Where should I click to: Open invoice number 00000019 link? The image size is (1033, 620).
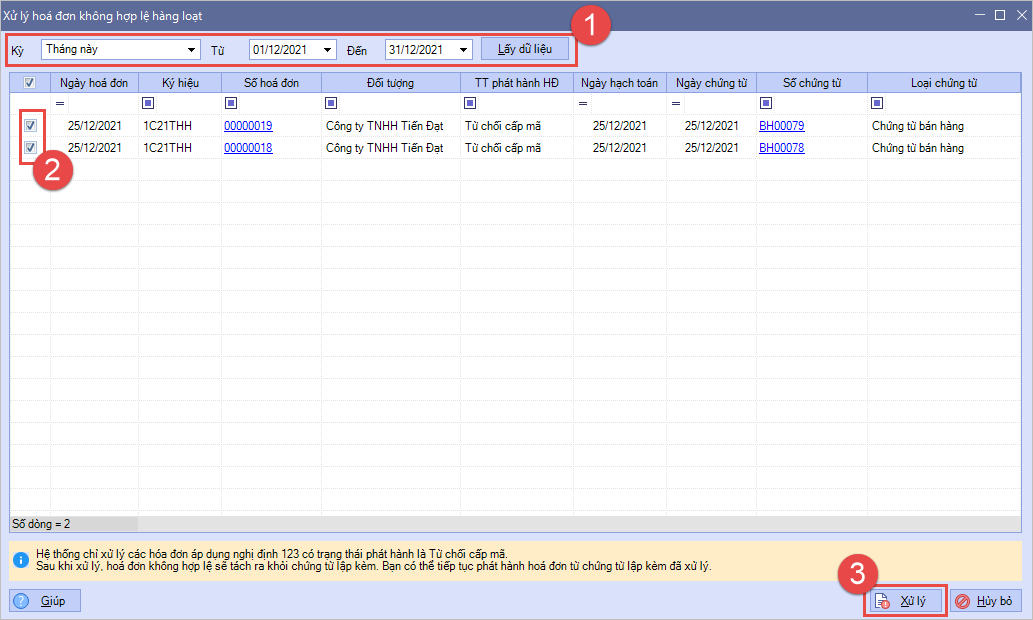point(248,126)
